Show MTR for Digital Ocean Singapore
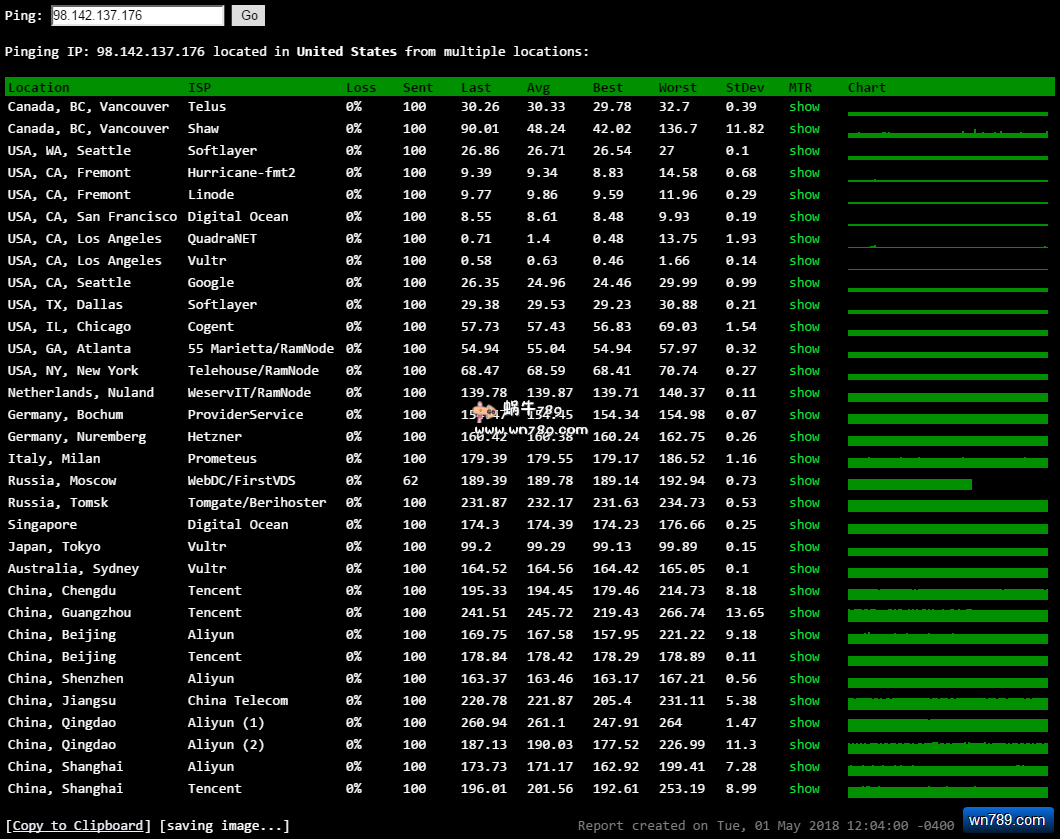 [804, 525]
